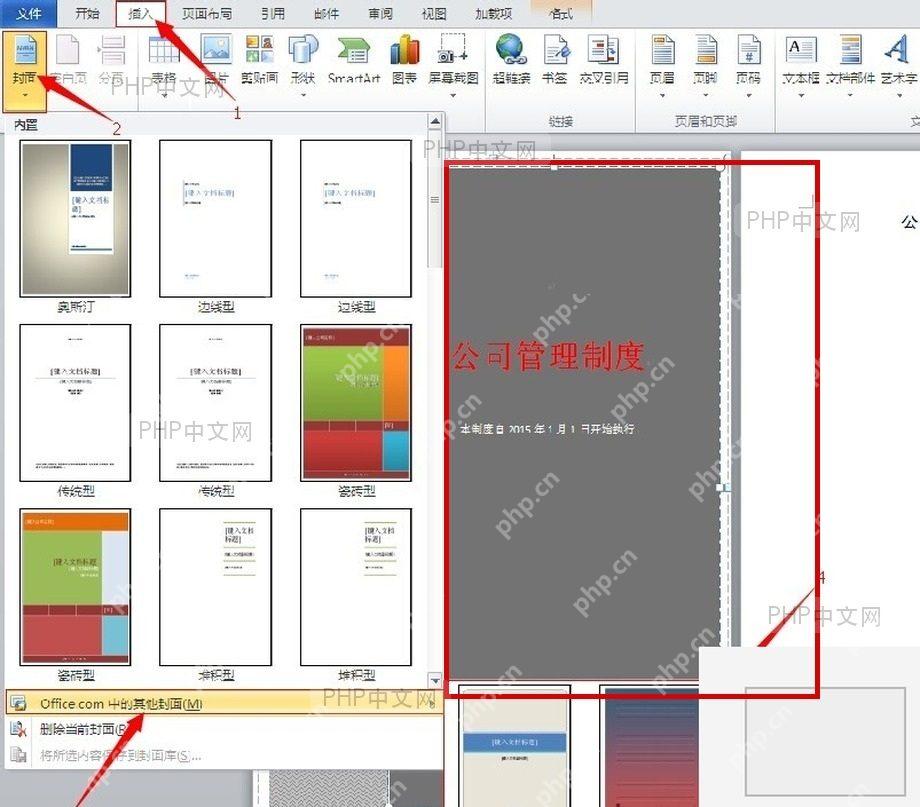Image resolution: width=920 pixels, height=807 pixels.
Task: Insert a SmartArt graphic
Action: [354, 60]
